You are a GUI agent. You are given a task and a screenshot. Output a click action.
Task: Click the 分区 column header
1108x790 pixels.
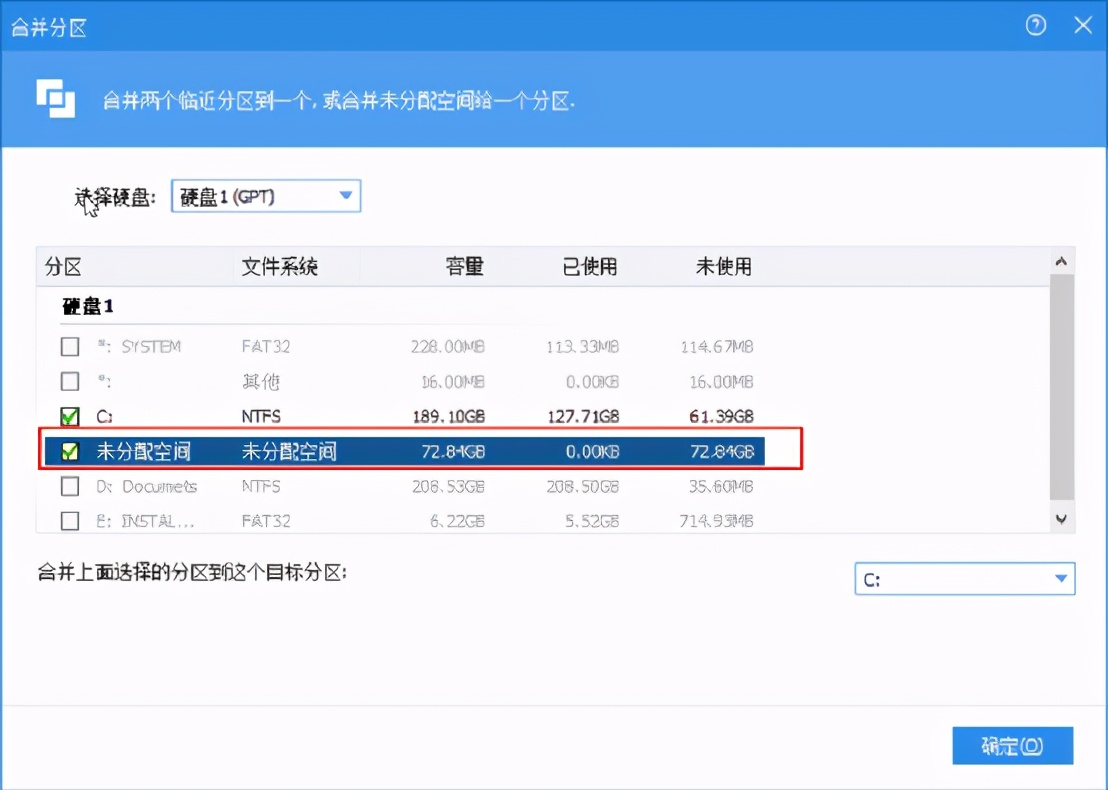point(60,266)
